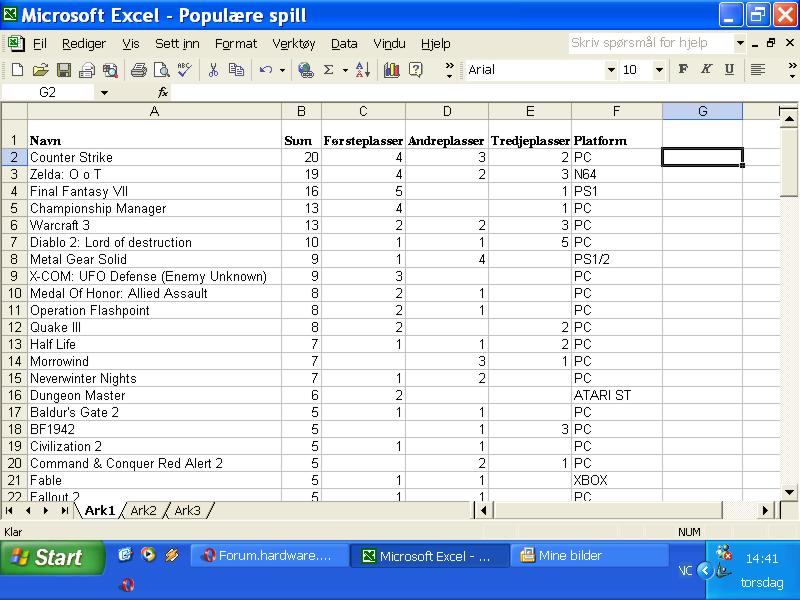Viewport: 800px width, 600px height.
Task: Save the workbook with floppy icon
Action: 64,70
